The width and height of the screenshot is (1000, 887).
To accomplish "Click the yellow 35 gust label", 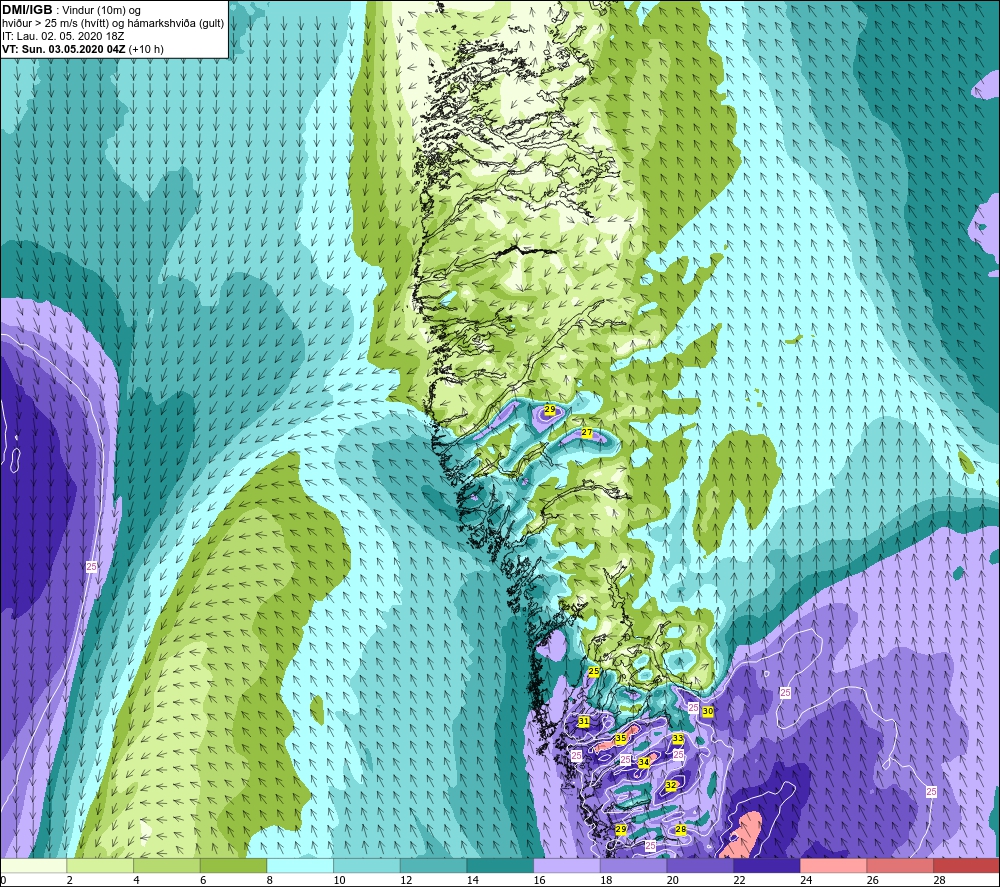I will [621, 738].
